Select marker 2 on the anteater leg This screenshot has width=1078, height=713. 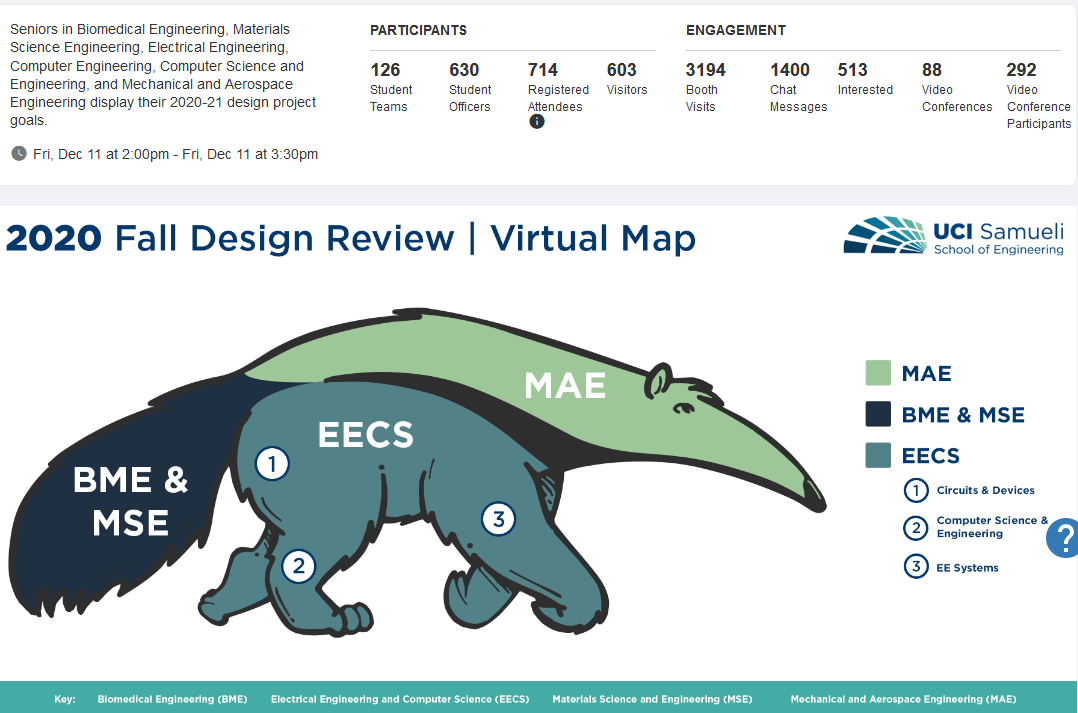[x=298, y=566]
